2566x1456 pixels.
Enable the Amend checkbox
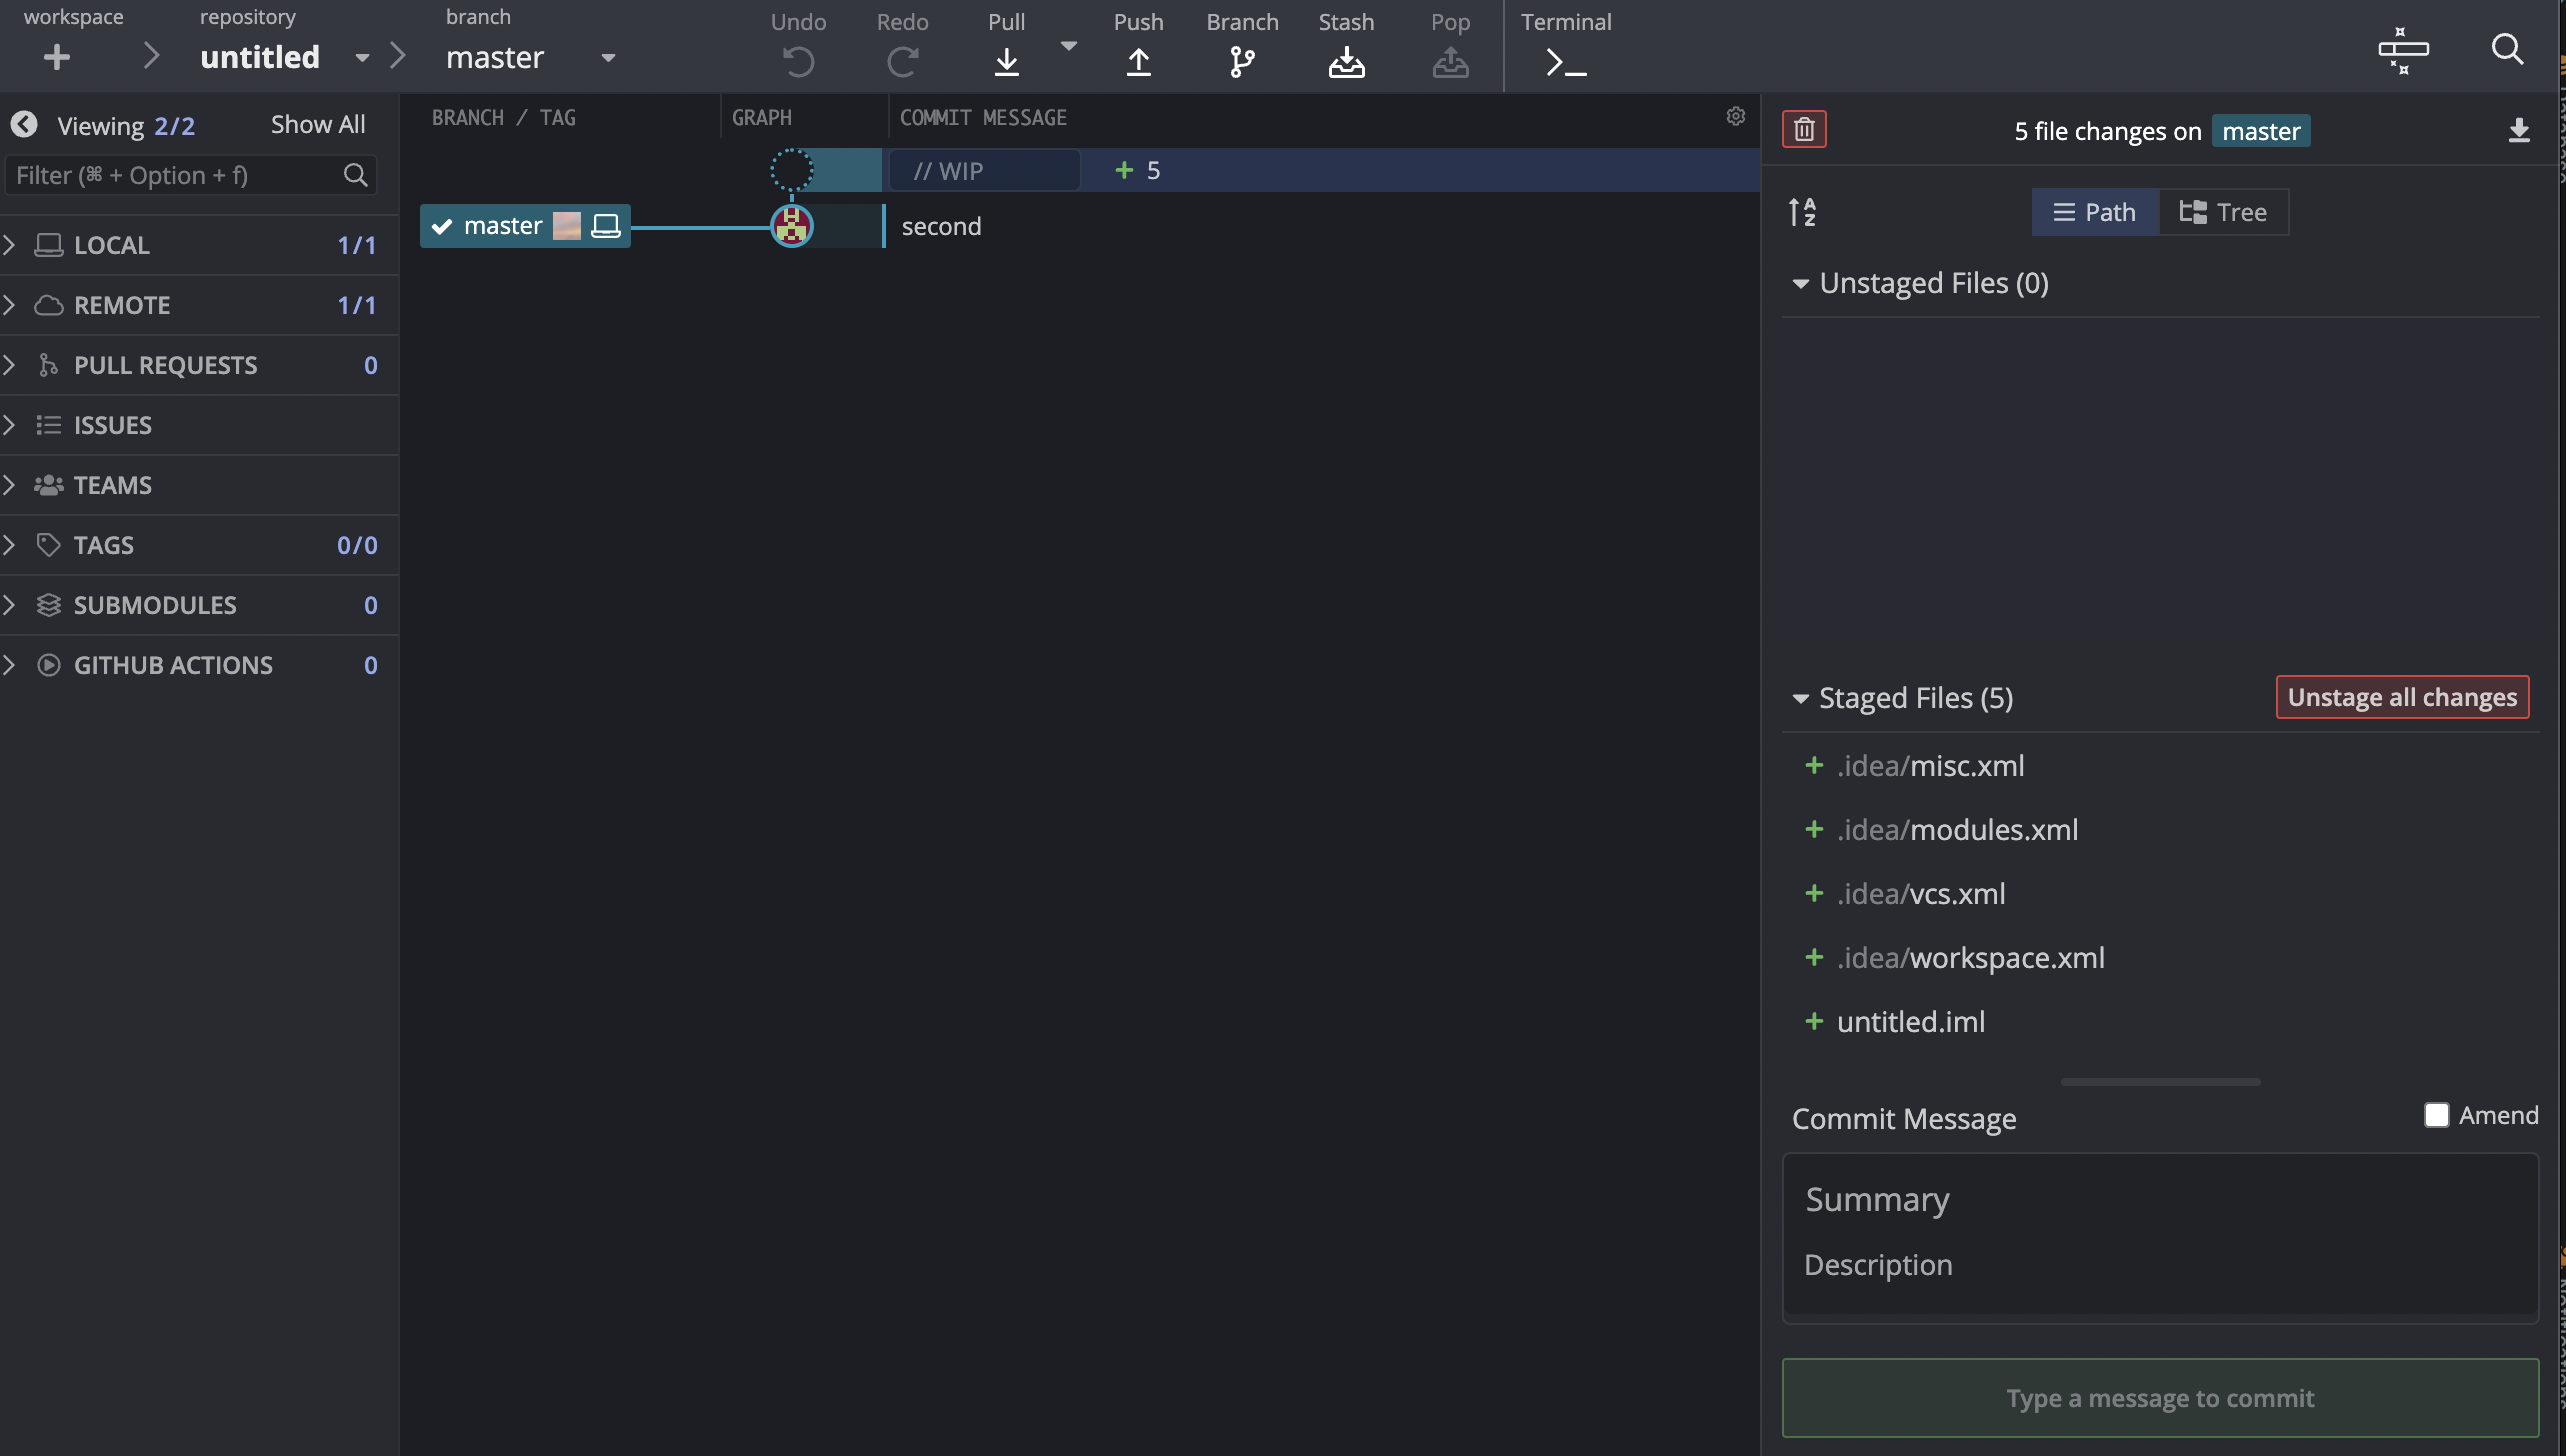click(2436, 1115)
